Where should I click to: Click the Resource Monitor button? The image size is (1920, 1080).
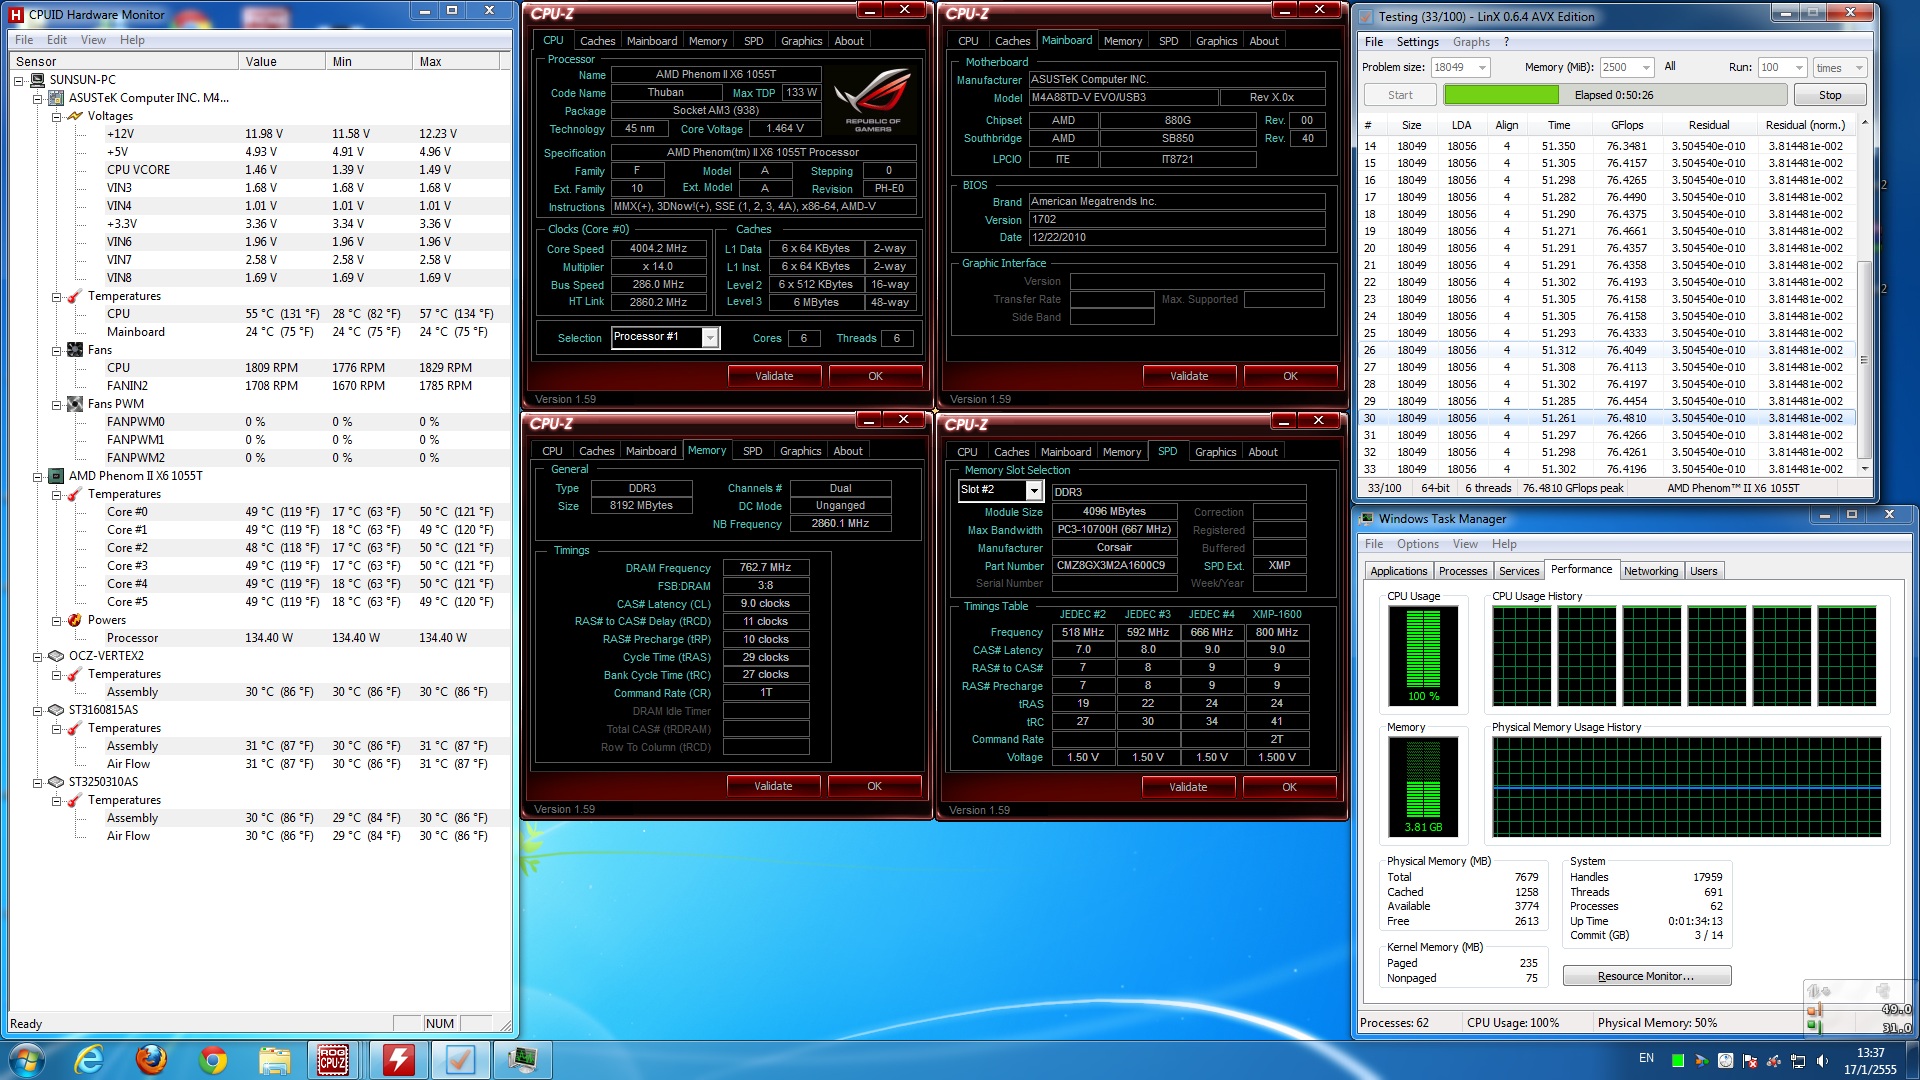(1646, 976)
